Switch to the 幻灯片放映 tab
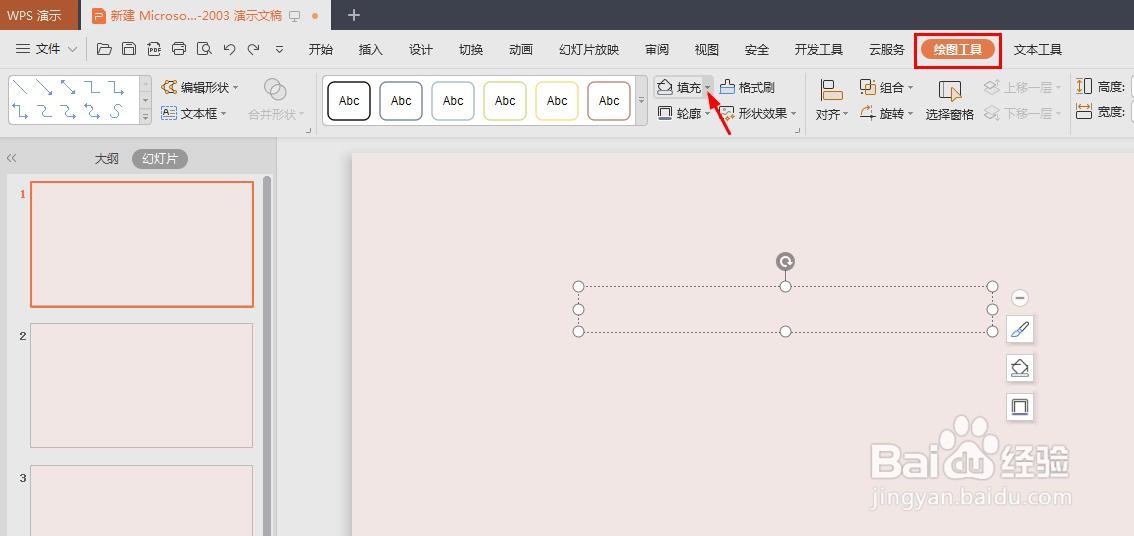Screen dimensions: 1134x536 click(x=589, y=49)
